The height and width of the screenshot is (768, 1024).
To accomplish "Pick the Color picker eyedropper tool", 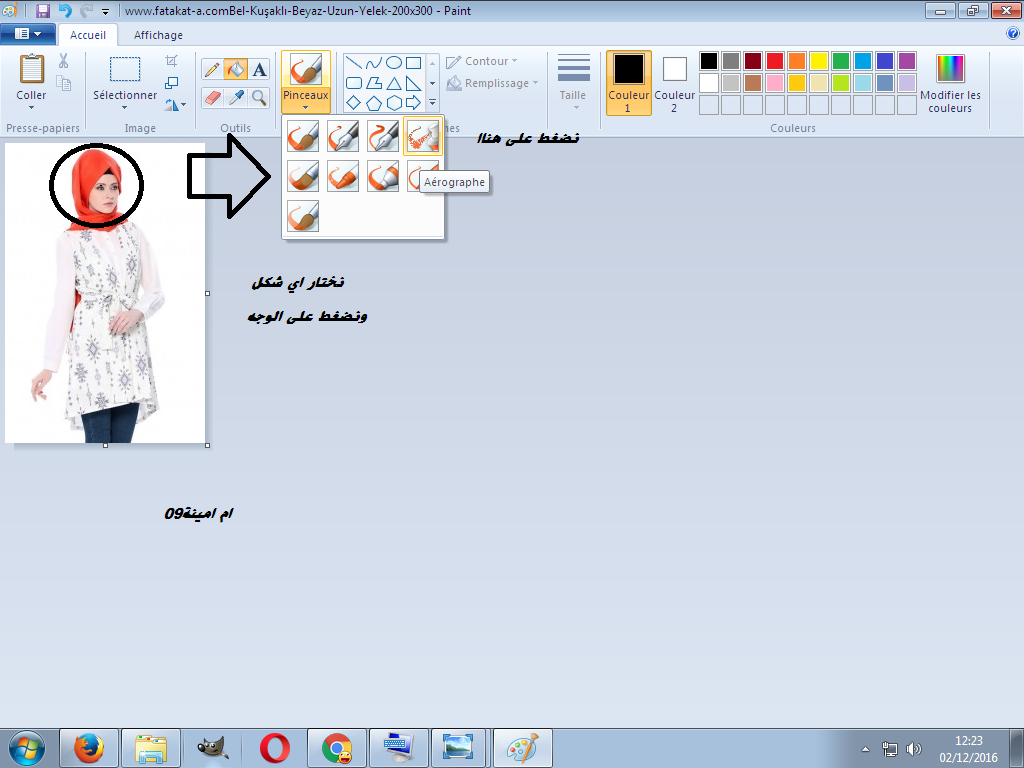I will tap(236, 97).
